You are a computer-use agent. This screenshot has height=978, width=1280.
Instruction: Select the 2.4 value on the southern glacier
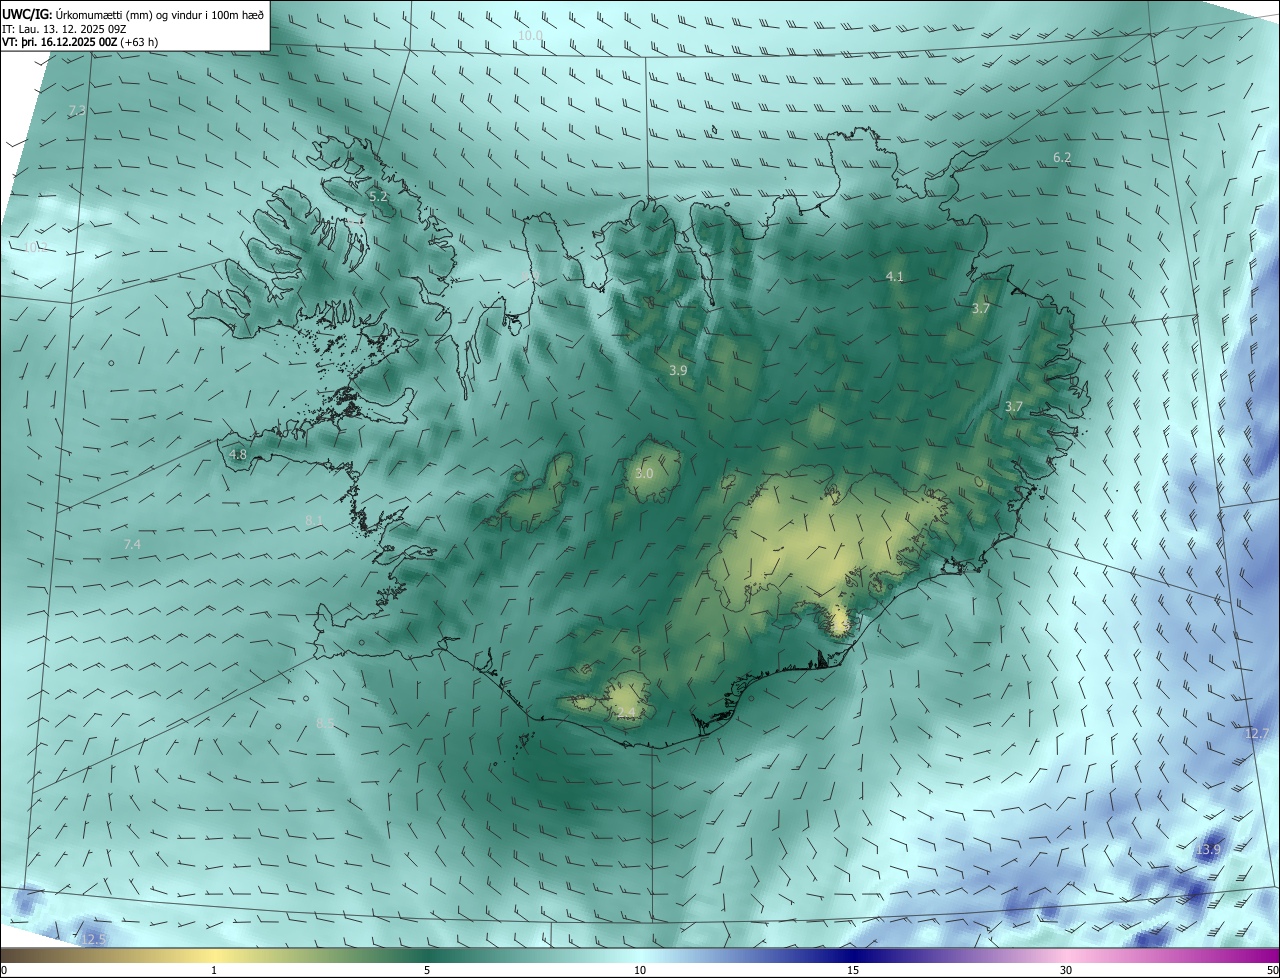point(626,712)
